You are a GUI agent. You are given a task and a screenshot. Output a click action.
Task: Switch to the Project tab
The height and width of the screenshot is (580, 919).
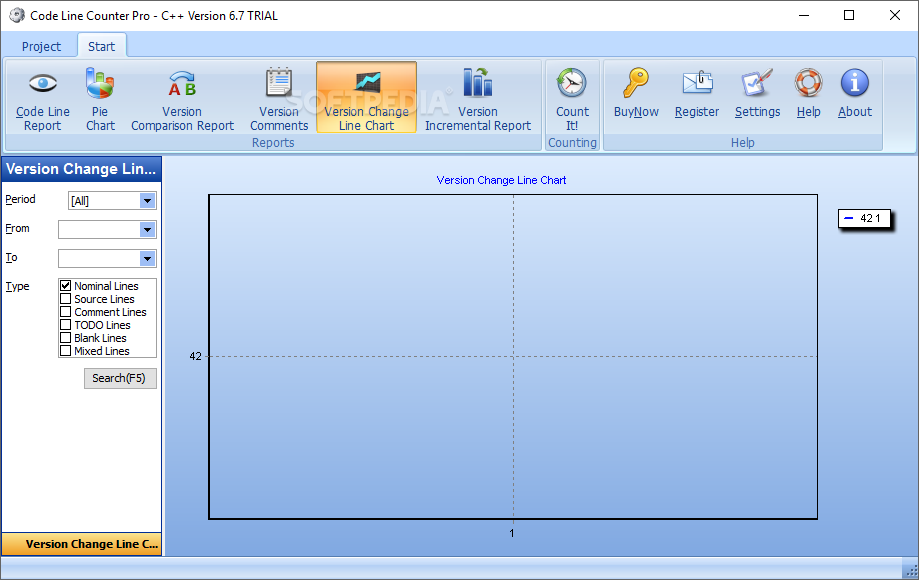pyautogui.click(x=41, y=46)
